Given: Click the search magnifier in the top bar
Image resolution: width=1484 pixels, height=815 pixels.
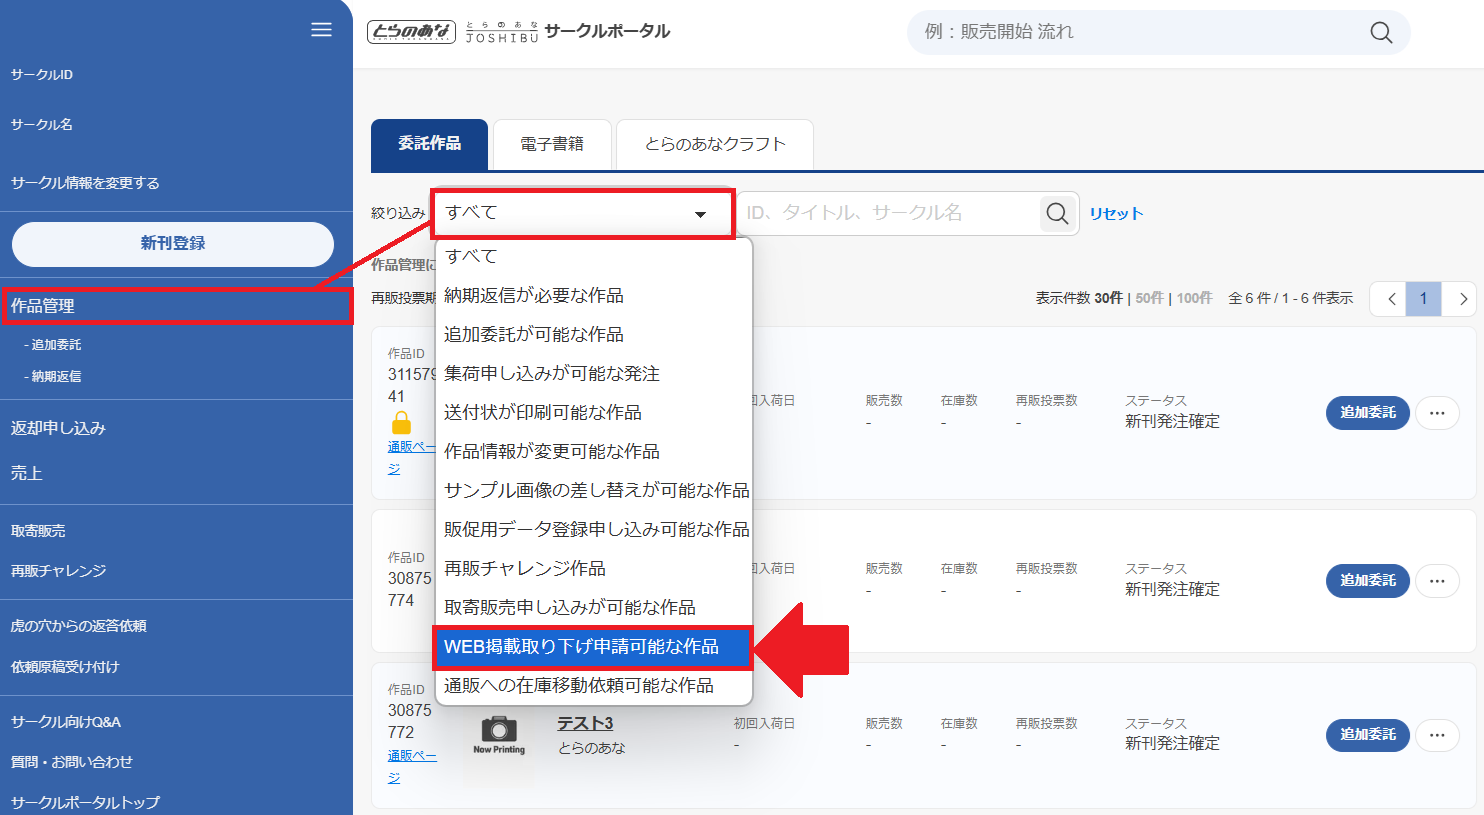Looking at the screenshot, I should [1381, 32].
